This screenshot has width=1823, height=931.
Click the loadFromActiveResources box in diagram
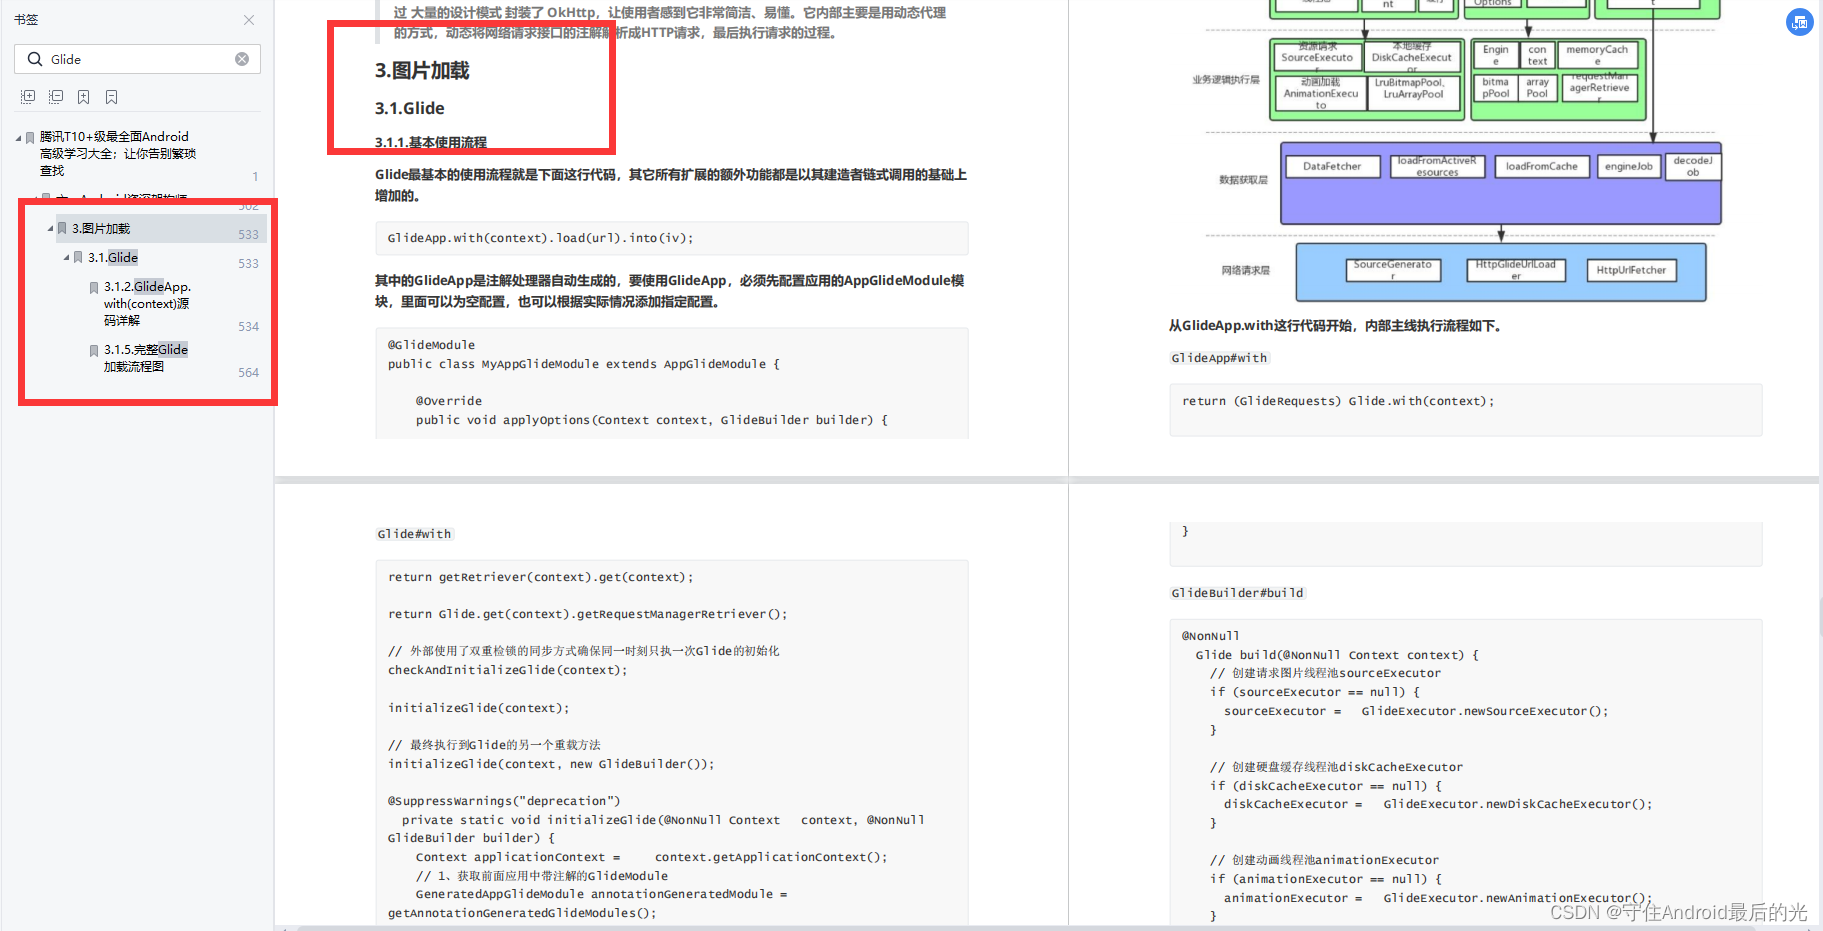click(1437, 167)
